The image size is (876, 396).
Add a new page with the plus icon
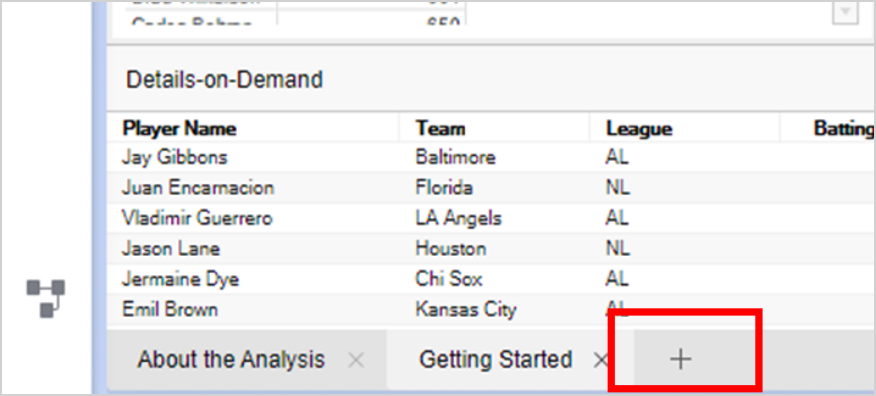point(680,359)
